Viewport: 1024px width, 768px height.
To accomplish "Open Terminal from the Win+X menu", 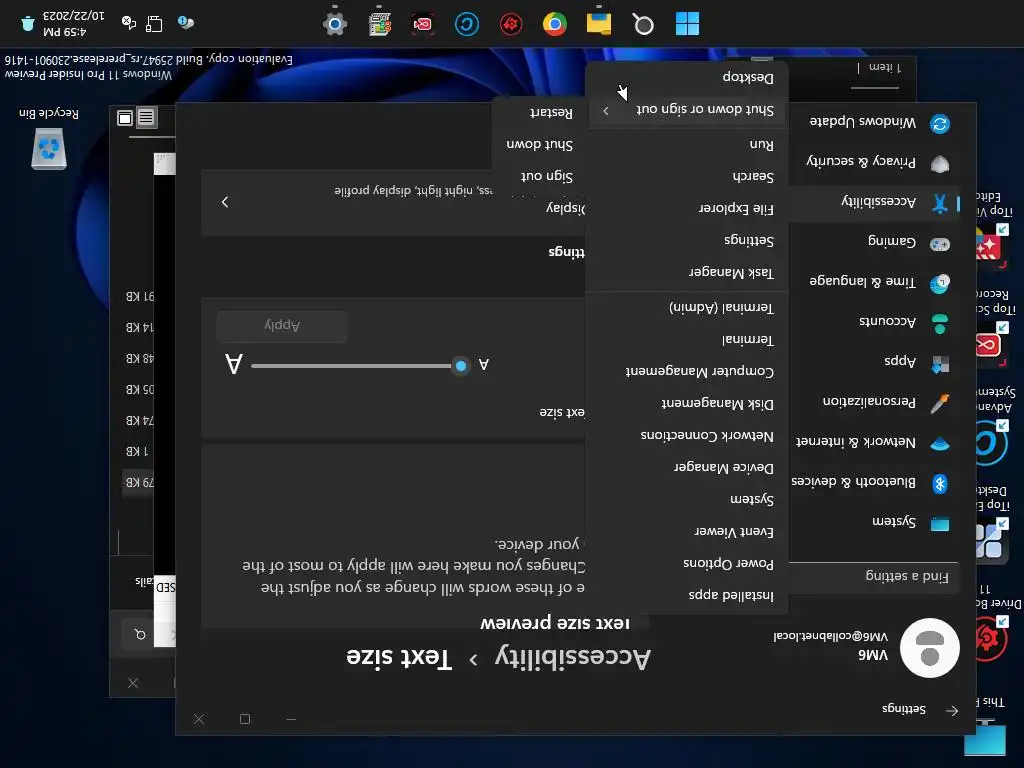I will tap(687, 340).
